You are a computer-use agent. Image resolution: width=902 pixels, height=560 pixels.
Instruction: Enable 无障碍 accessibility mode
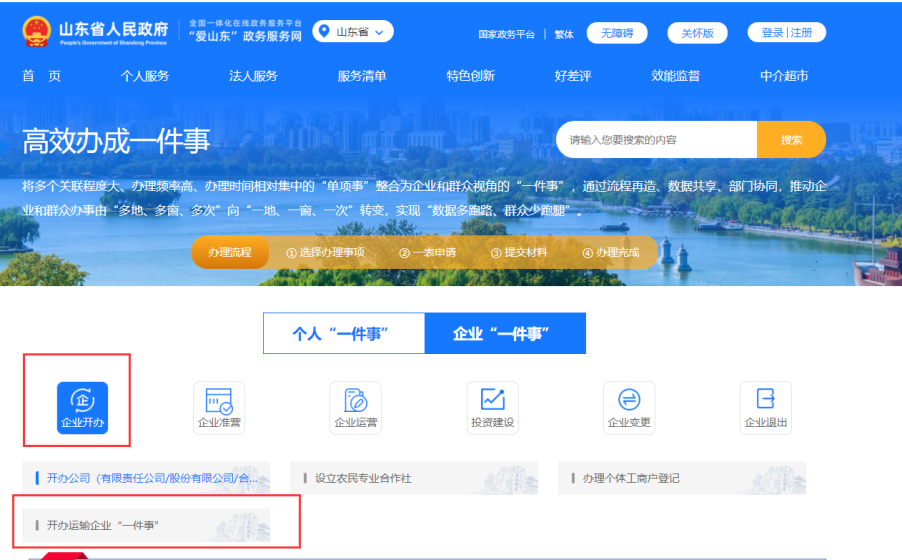(616, 33)
